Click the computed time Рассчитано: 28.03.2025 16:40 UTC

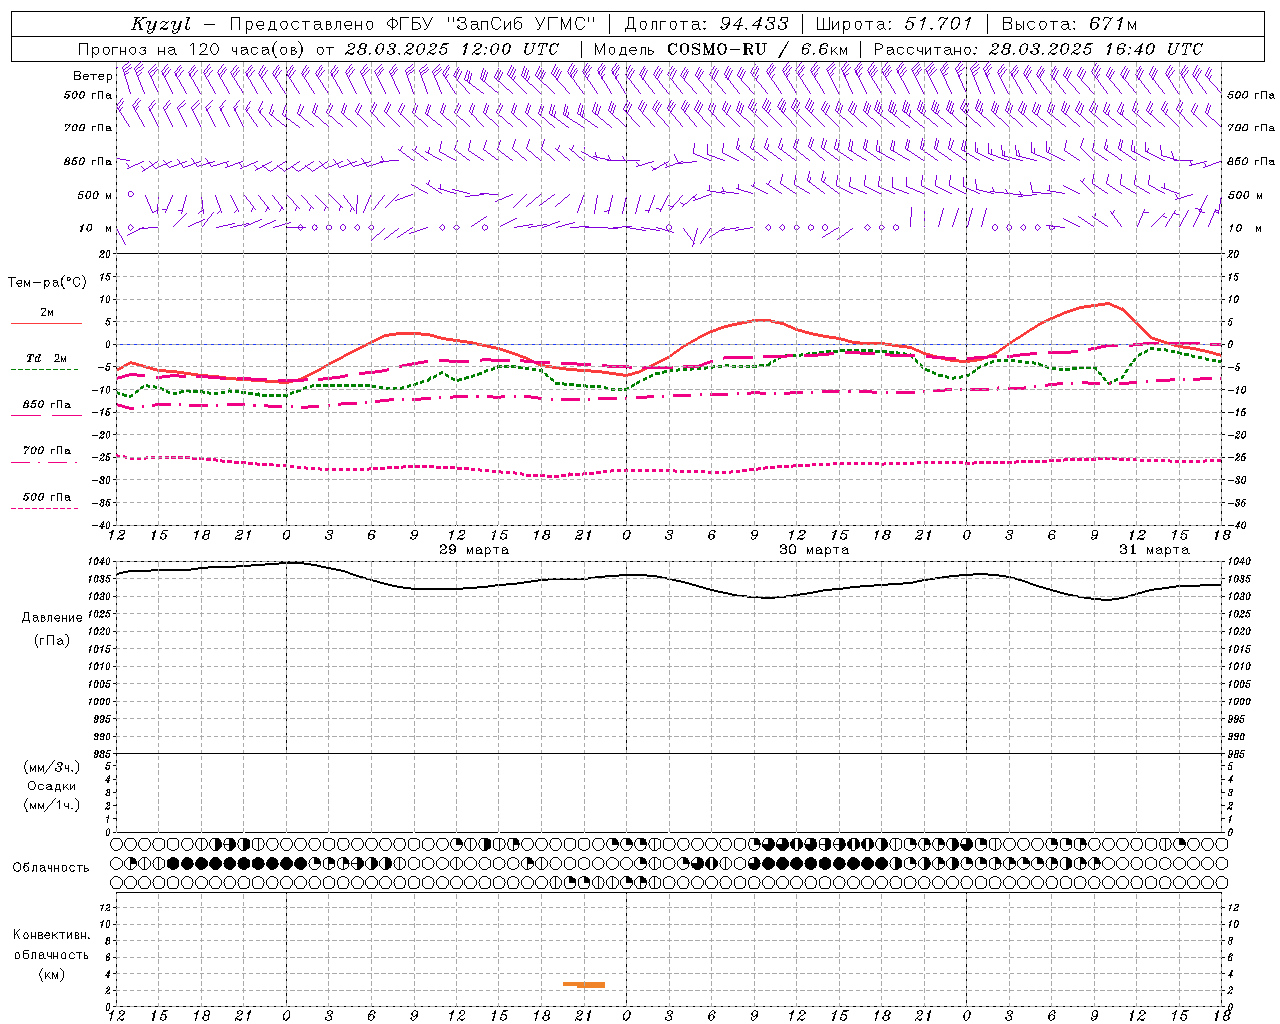pyautogui.click(x=1038, y=49)
